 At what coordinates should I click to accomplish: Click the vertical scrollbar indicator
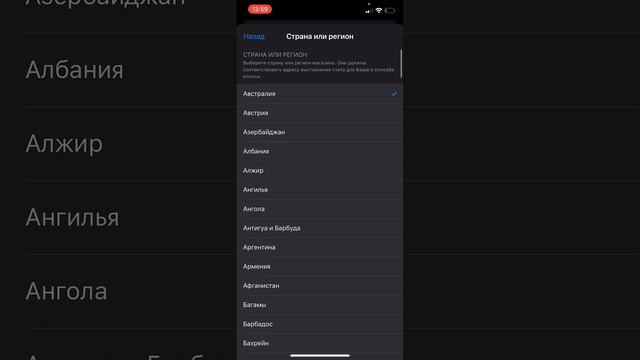point(401,64)
